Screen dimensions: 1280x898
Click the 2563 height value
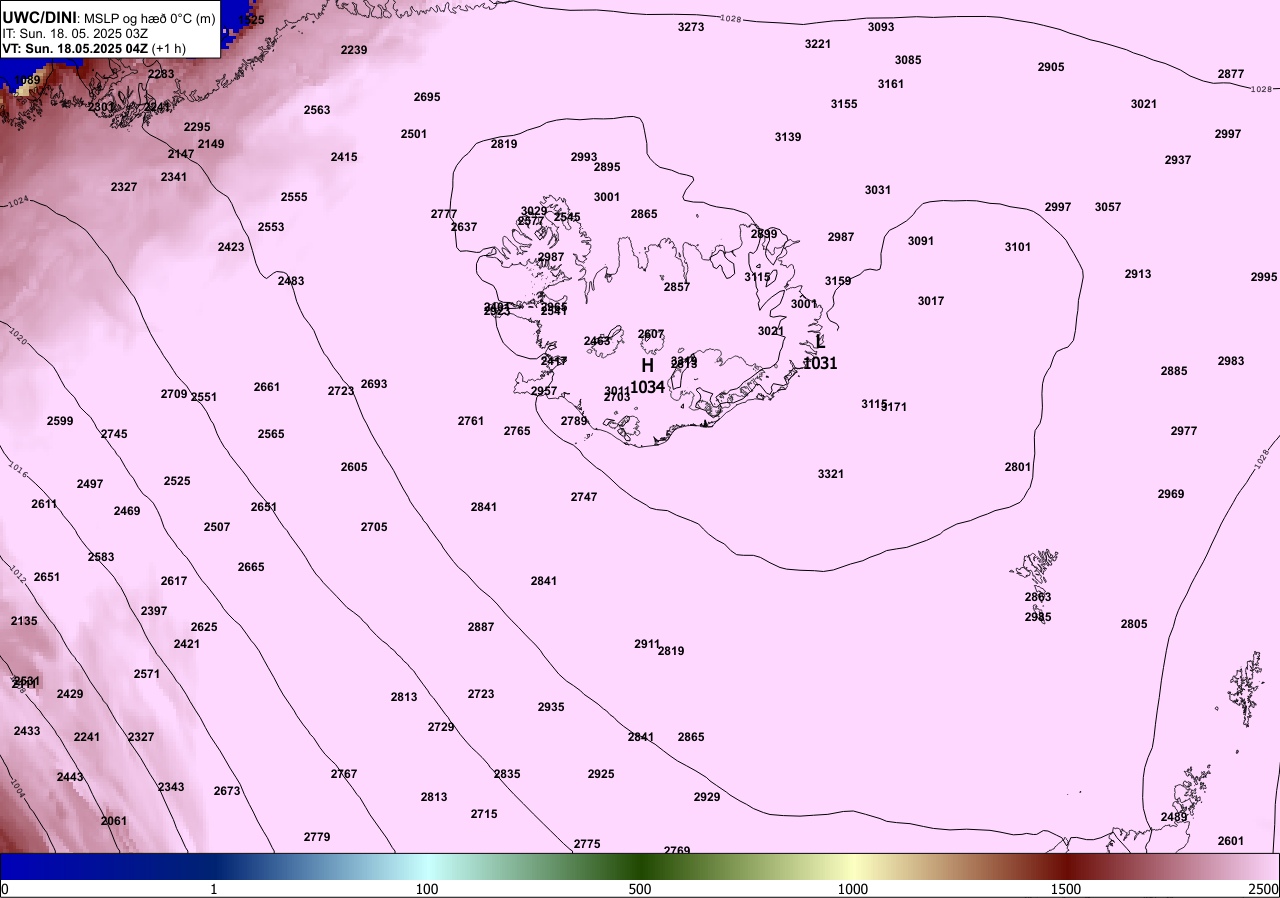(317, 110)
